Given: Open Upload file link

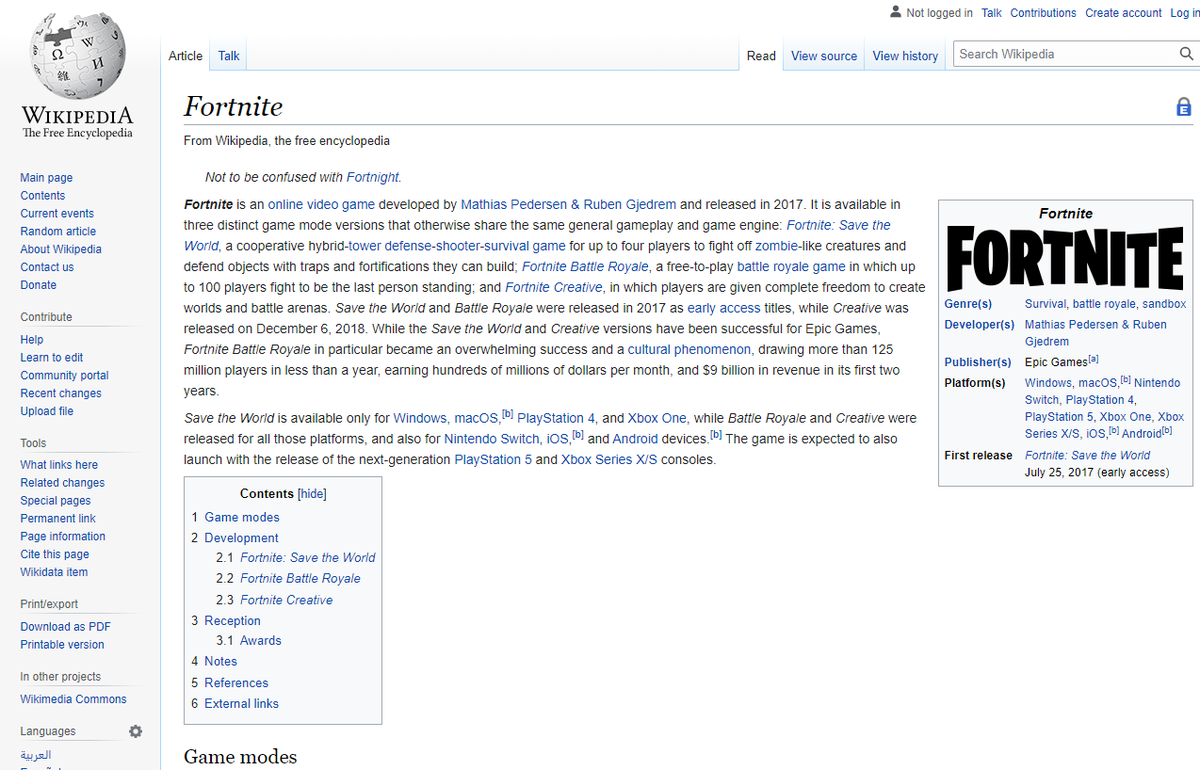Looking at the screenshot, I should tap(47, 412).
